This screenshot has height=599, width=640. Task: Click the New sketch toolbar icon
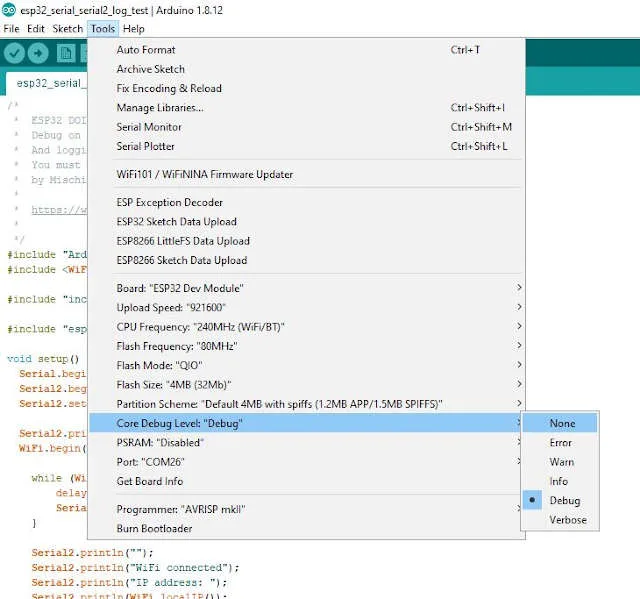point(64,53)
